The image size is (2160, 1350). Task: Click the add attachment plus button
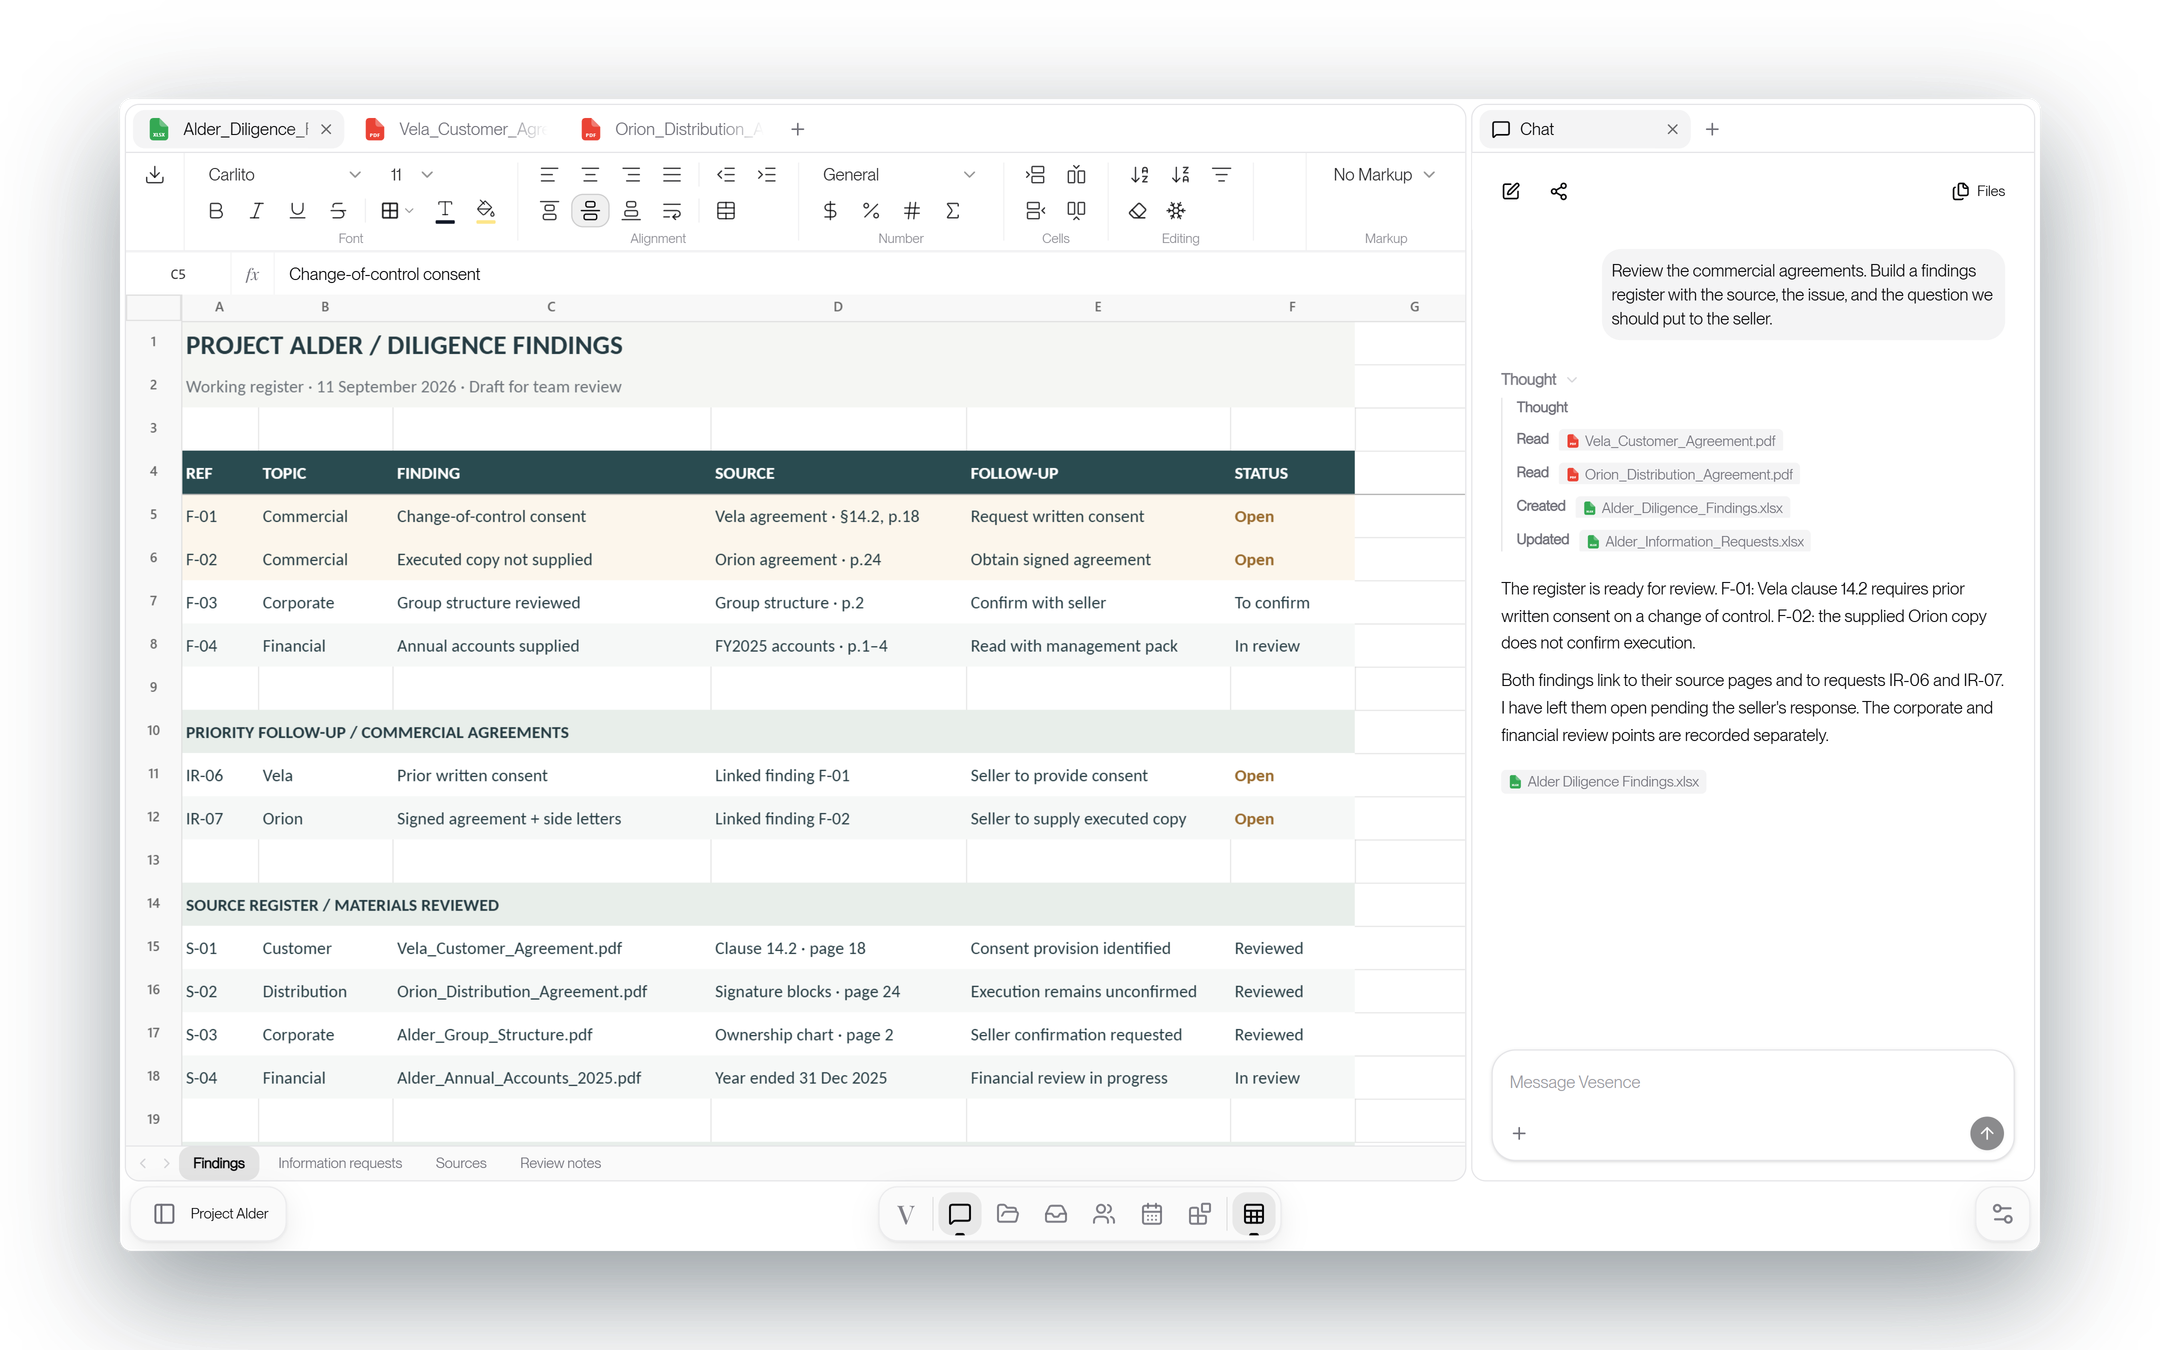coord(1519,1133)
